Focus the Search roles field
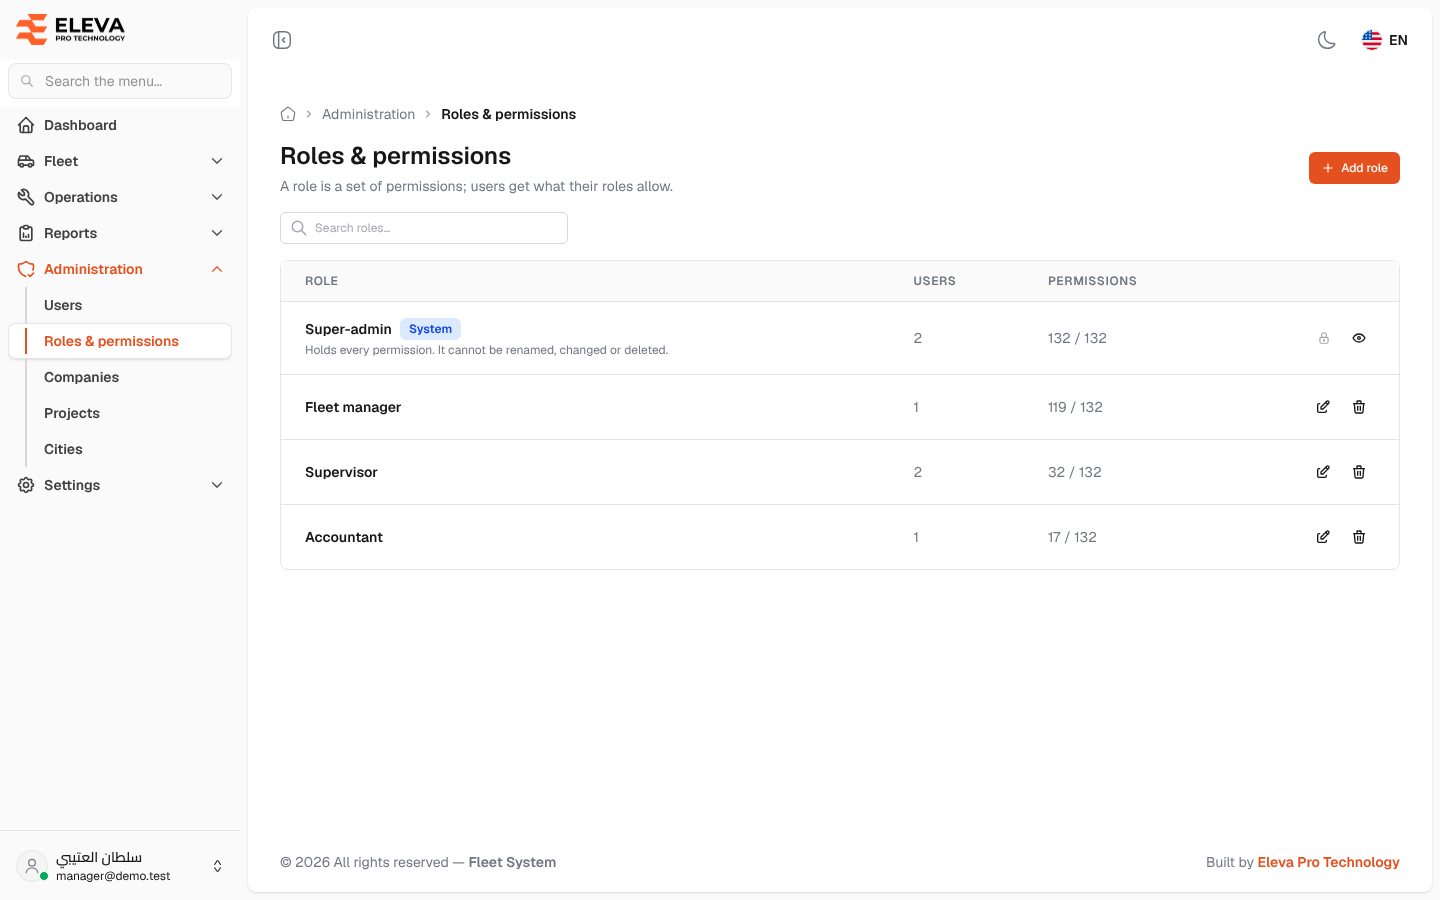Viewport: 1440px width, 900px height. pos(424,228)
